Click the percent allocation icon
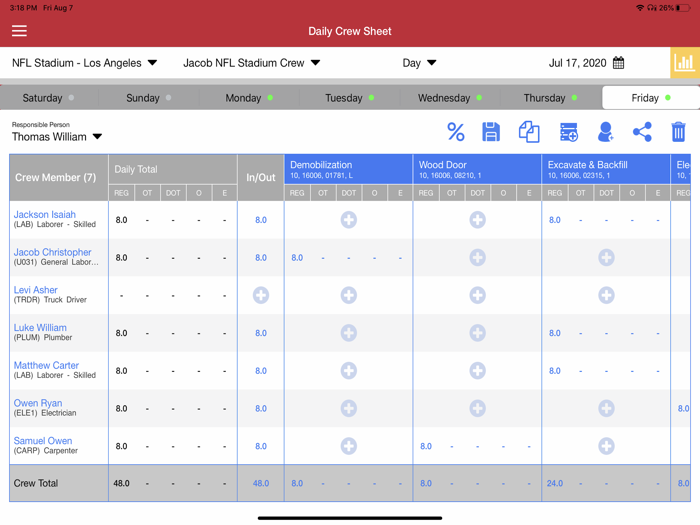Viewport: 700px width, 525px height. (456, 132)
